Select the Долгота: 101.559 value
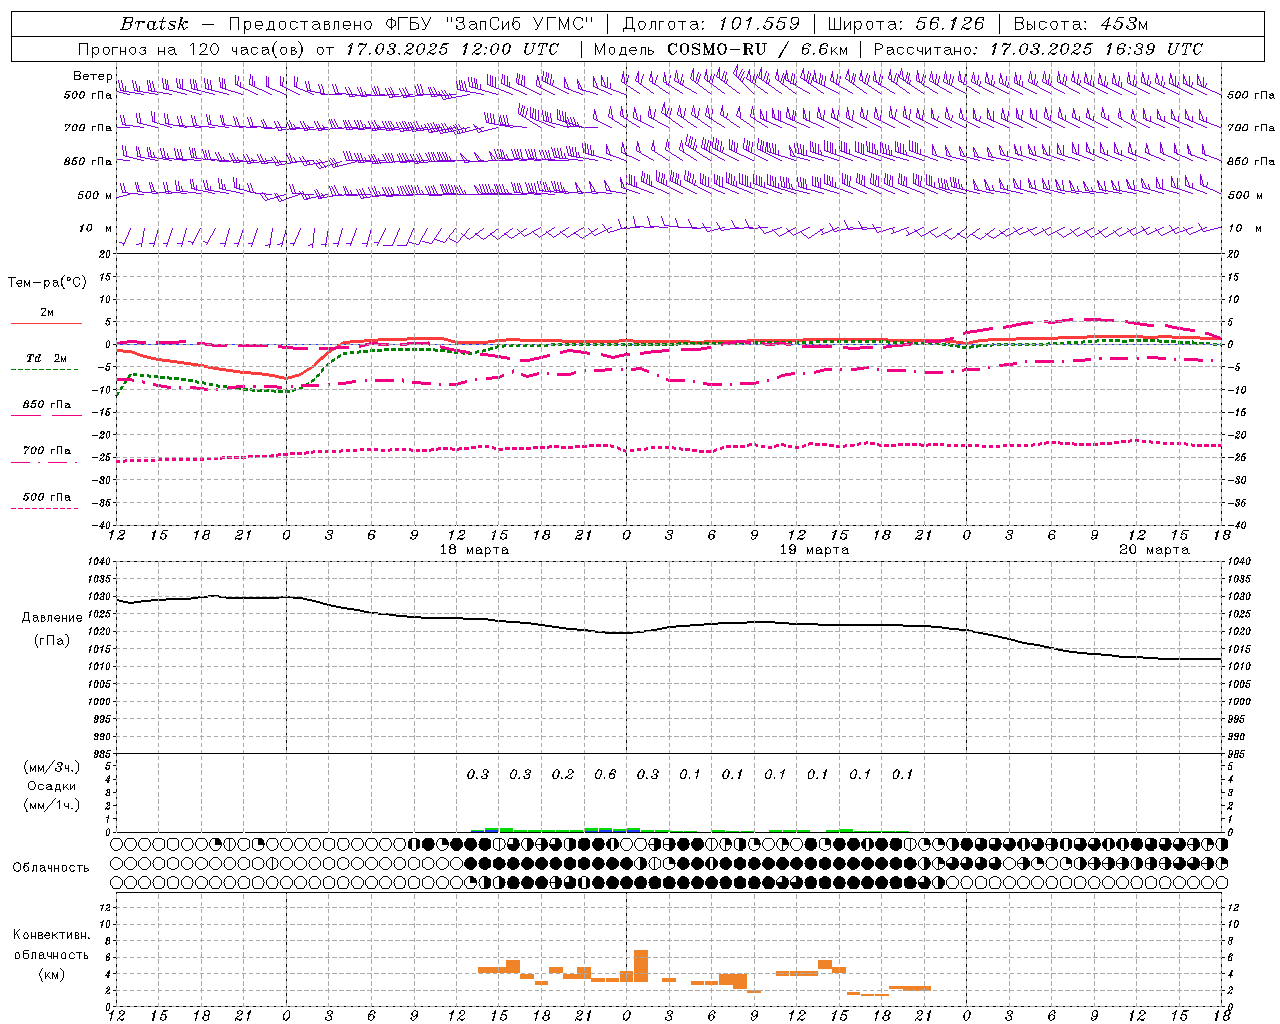The image size is (1280, 1024). 711,24
